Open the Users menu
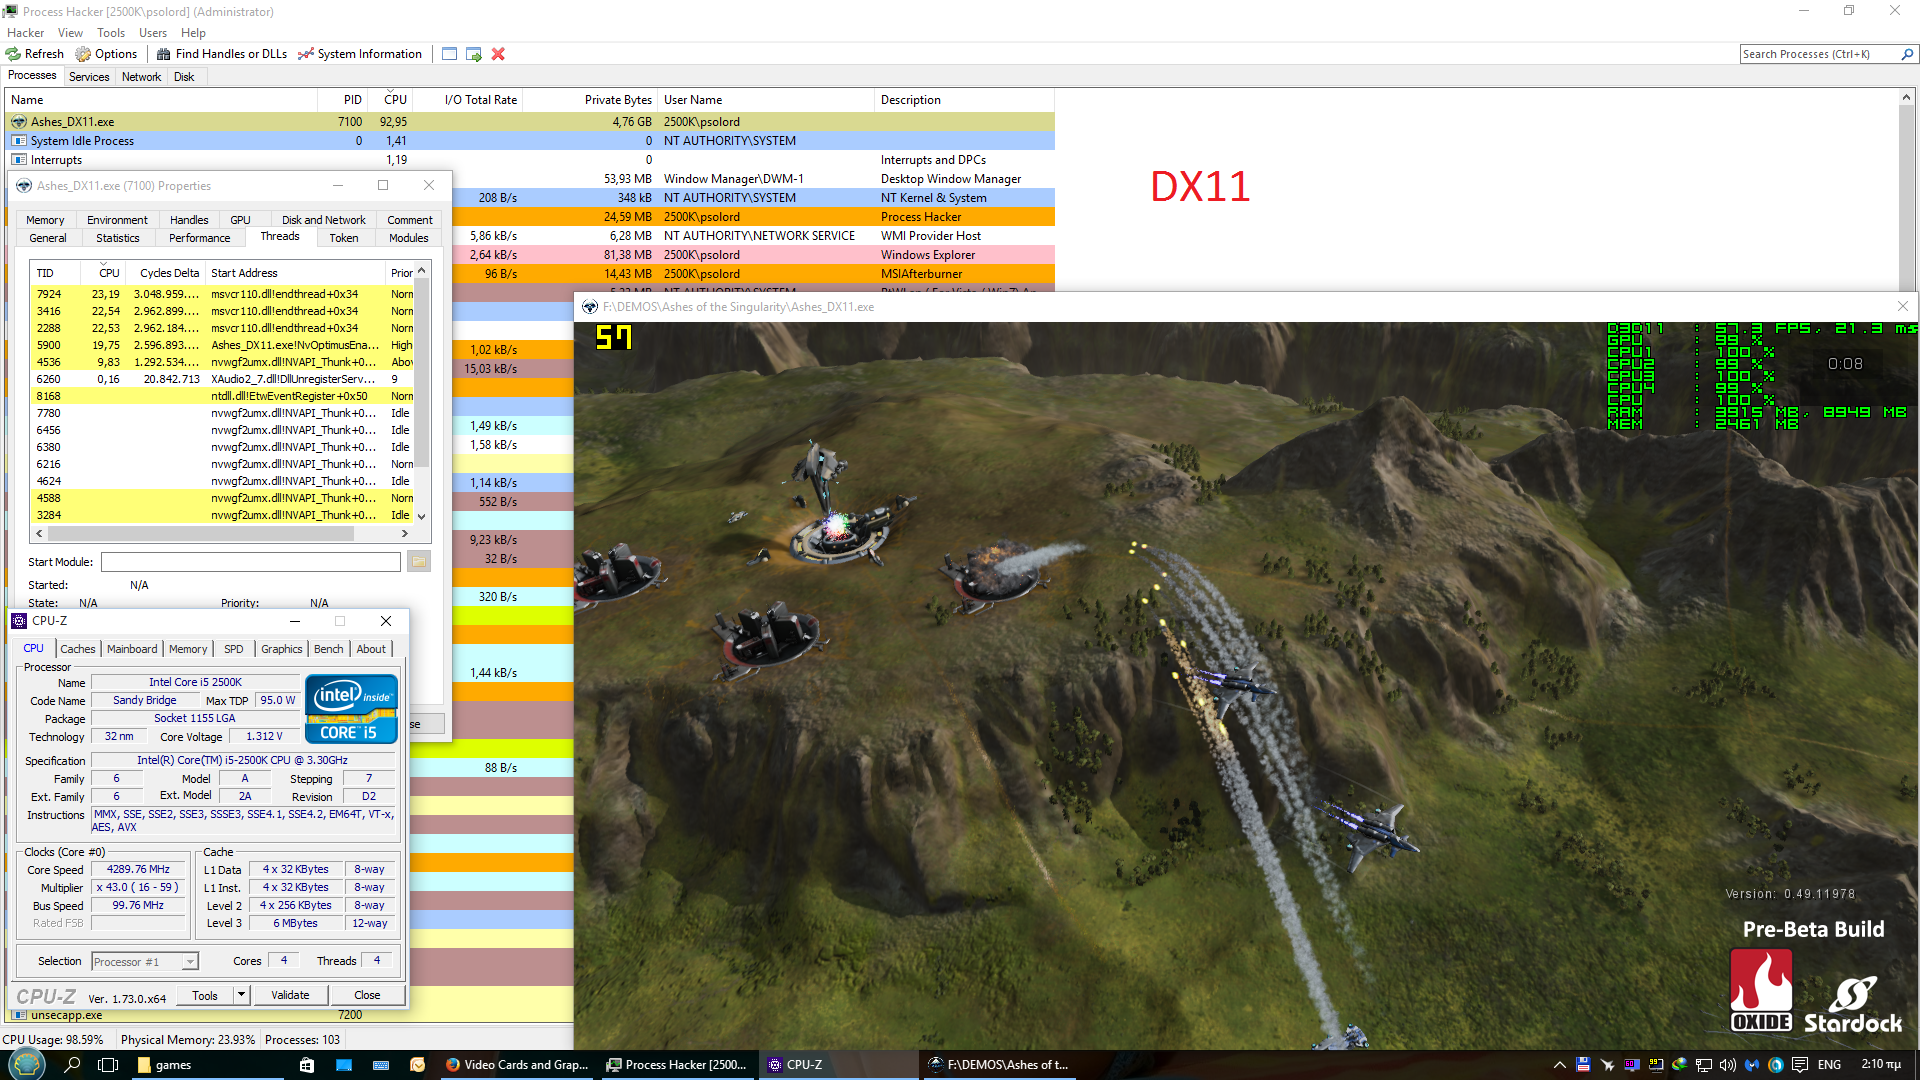 click(153, 33)
